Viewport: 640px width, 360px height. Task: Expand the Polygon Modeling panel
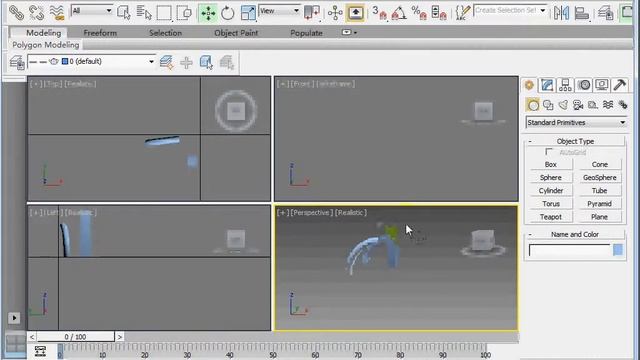pyautogui.click(x=45, y=45)
